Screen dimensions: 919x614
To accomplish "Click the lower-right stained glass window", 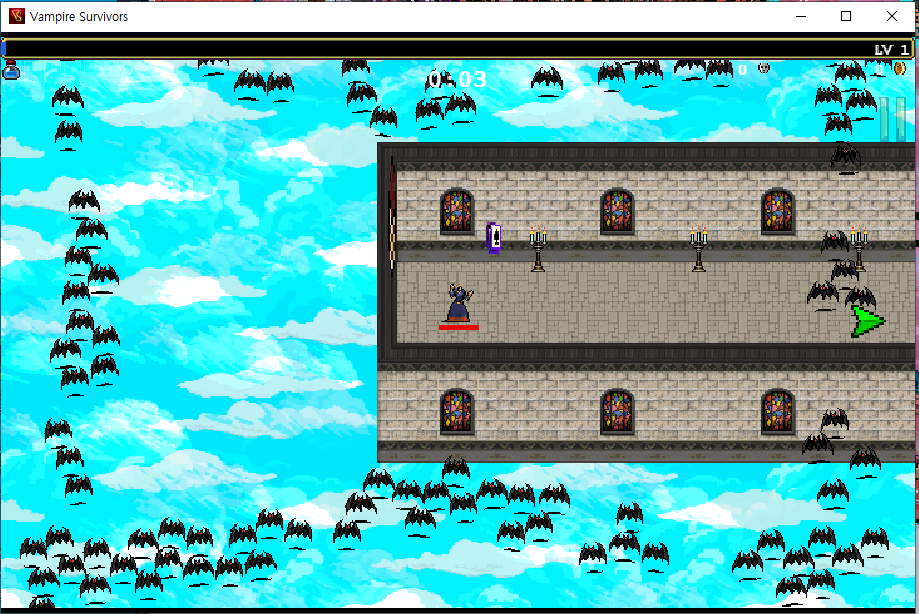I will pos(778,412).
